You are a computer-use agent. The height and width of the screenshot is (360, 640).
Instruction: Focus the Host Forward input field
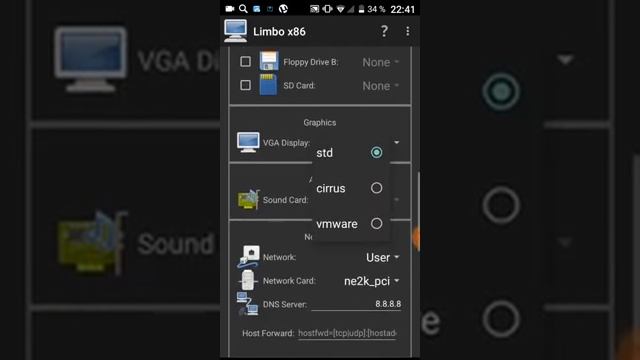347,333
